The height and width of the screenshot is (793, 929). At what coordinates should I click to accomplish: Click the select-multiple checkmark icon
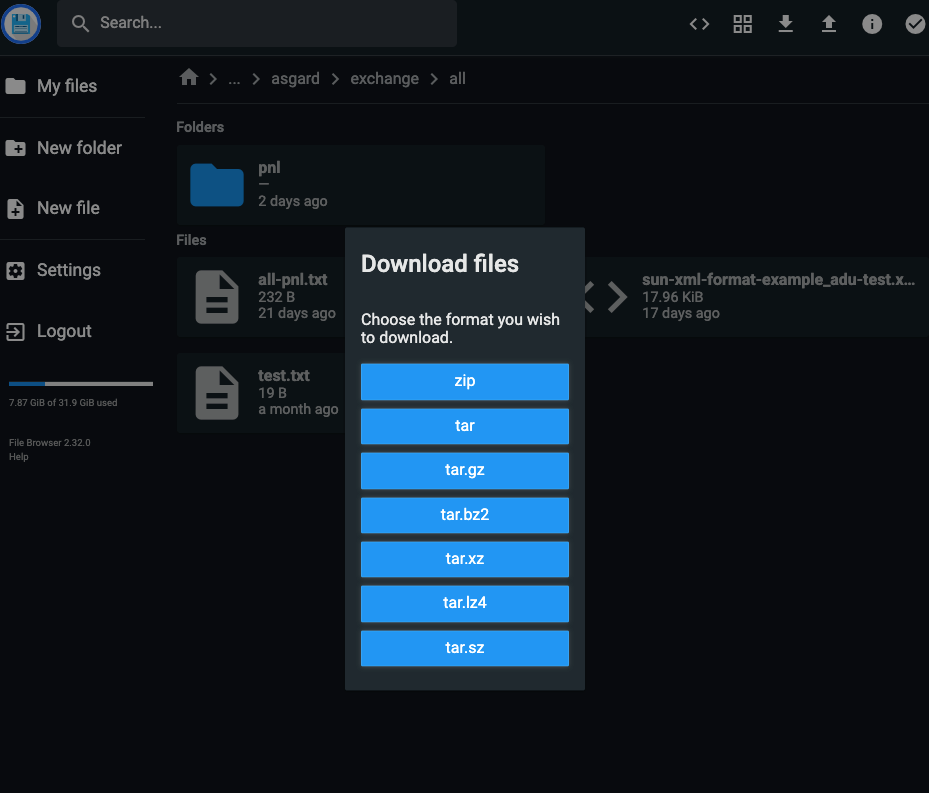[x=915, y=24]
